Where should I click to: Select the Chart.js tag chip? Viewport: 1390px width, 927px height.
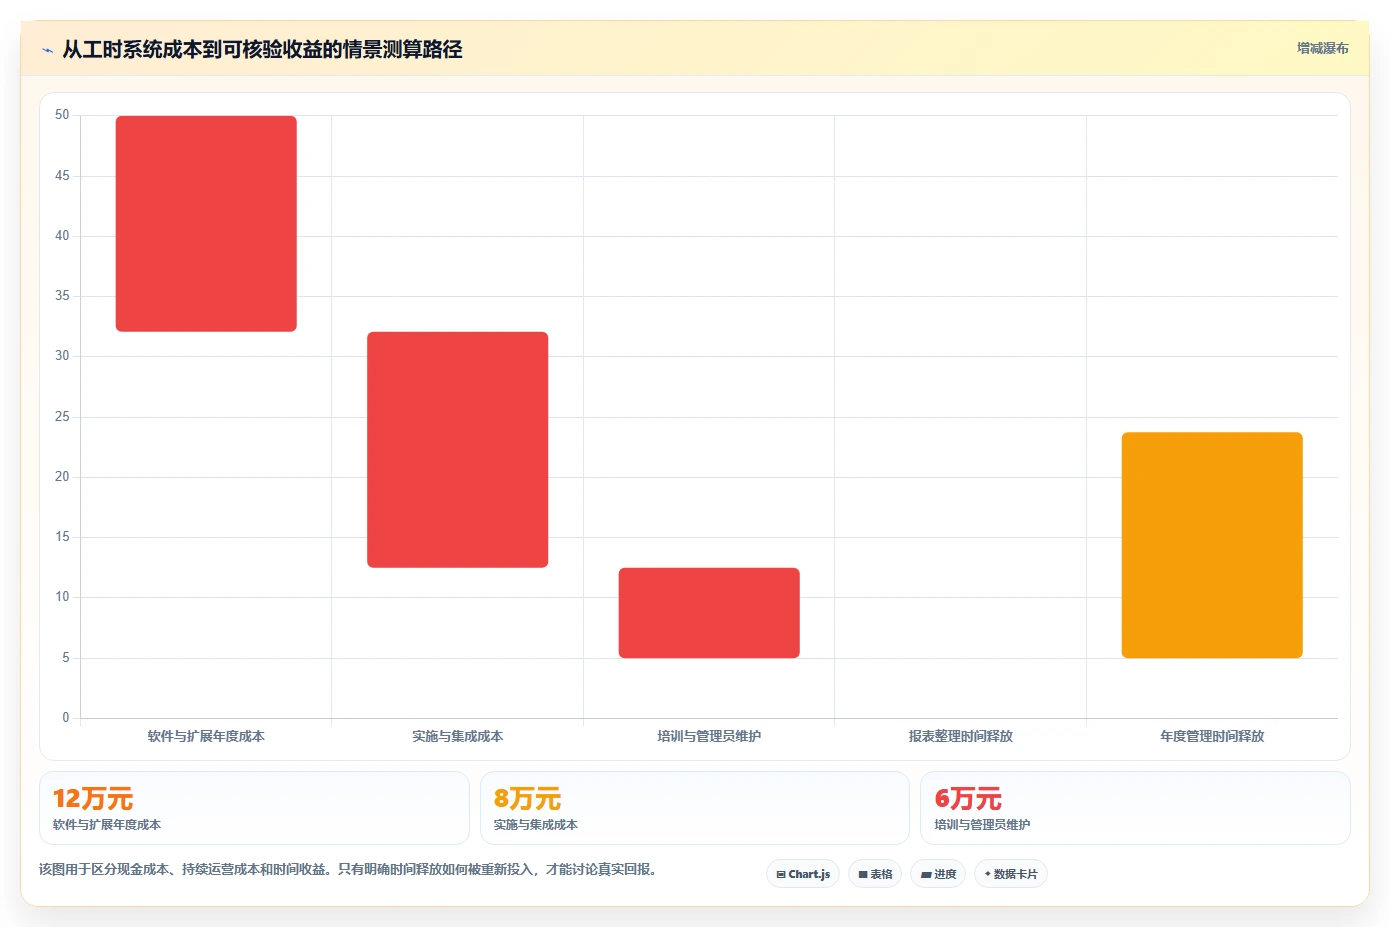[803, 874]
